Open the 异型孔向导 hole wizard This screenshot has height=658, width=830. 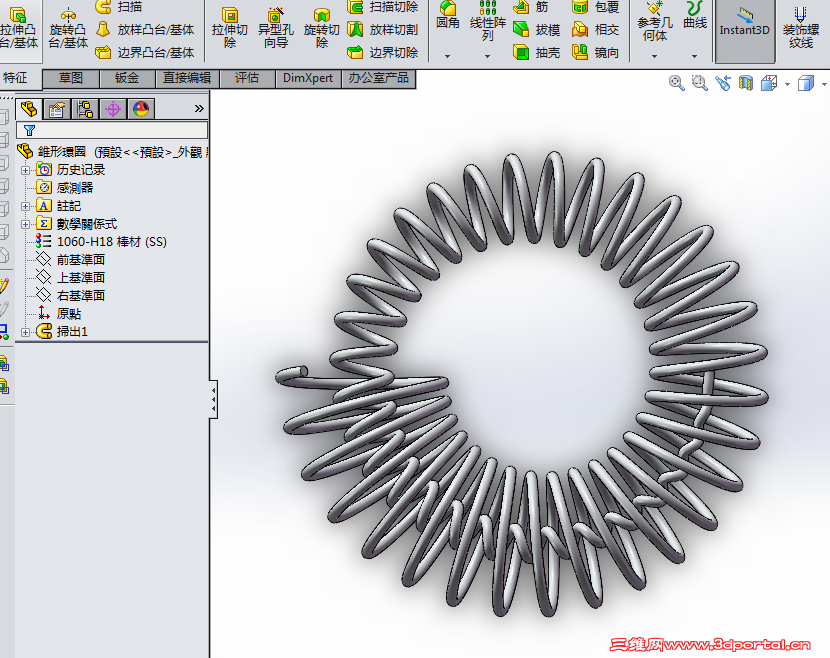tap(276, 29)
